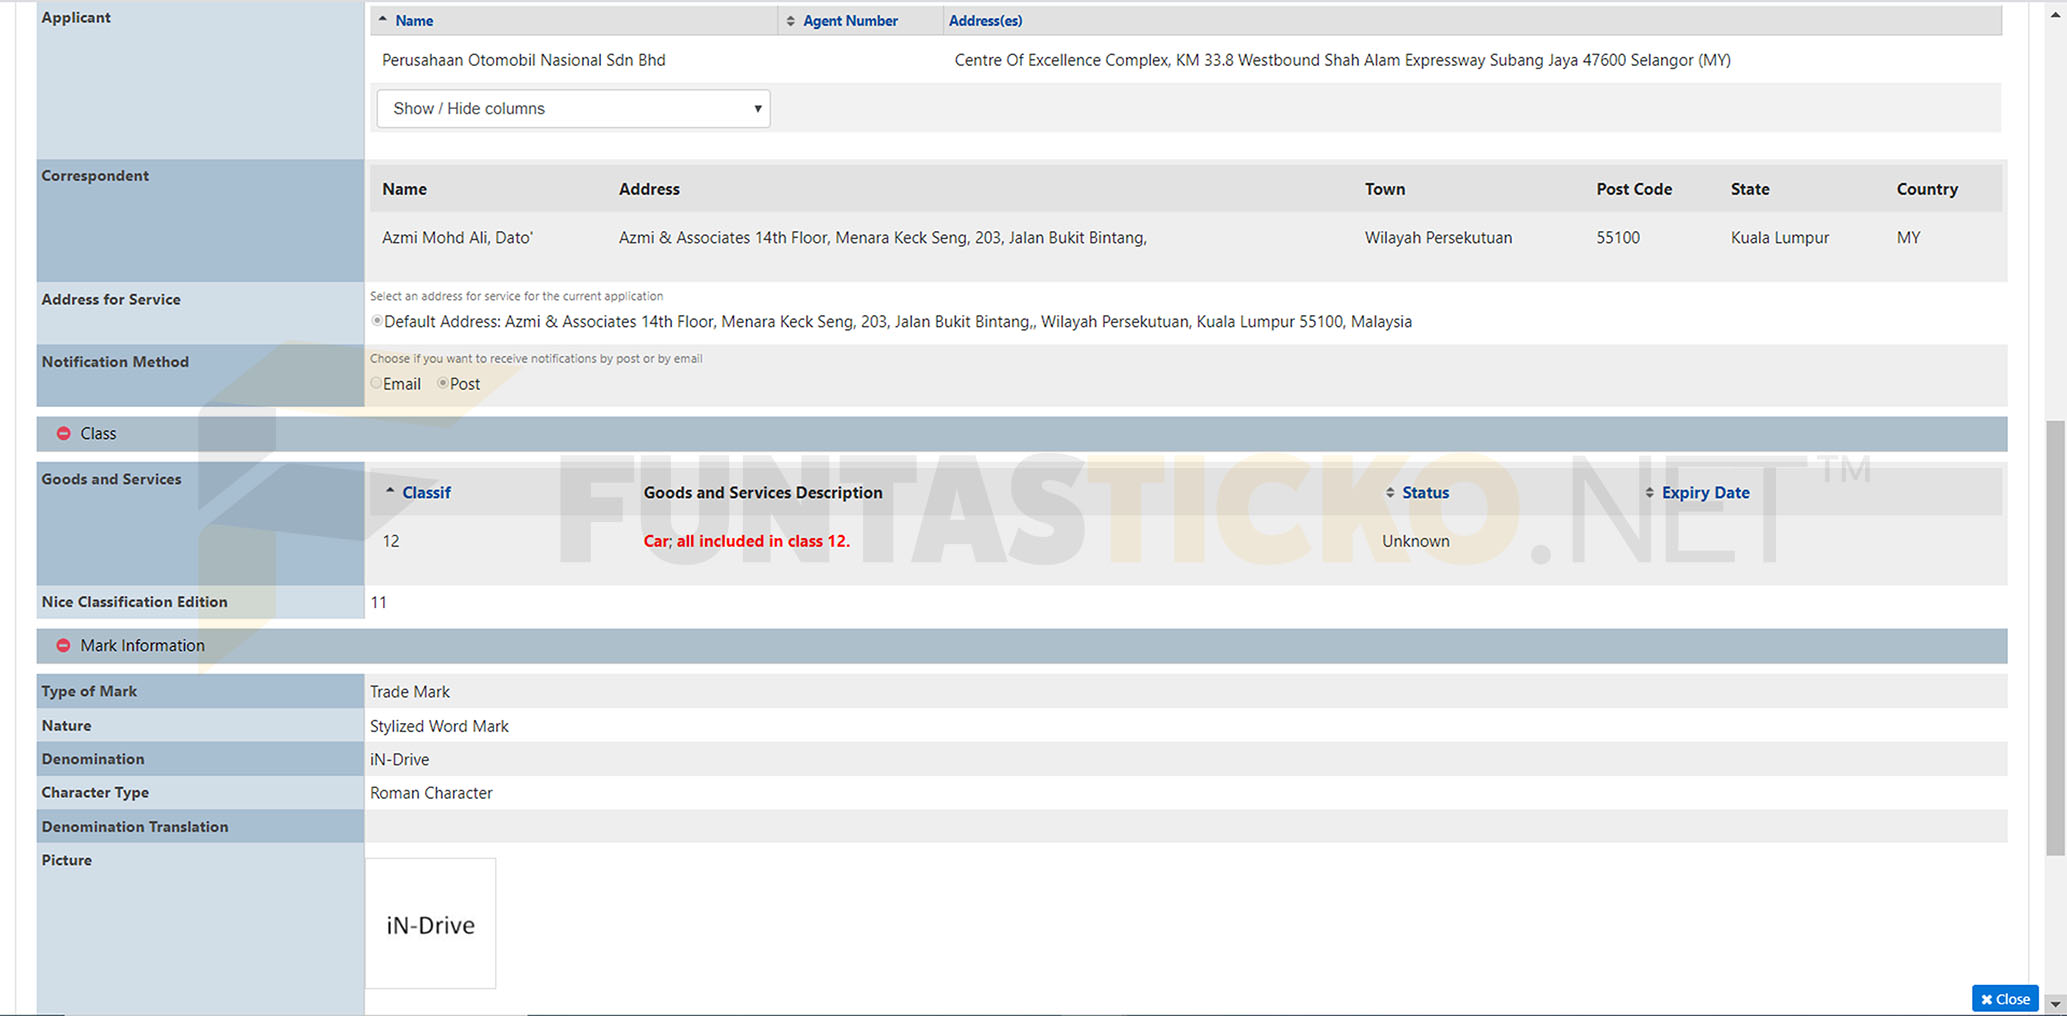The height and width of the screenshot is (1016, 2067).
Task: Collapse the Mark Information section minus icon
Action: click(63, 645)
